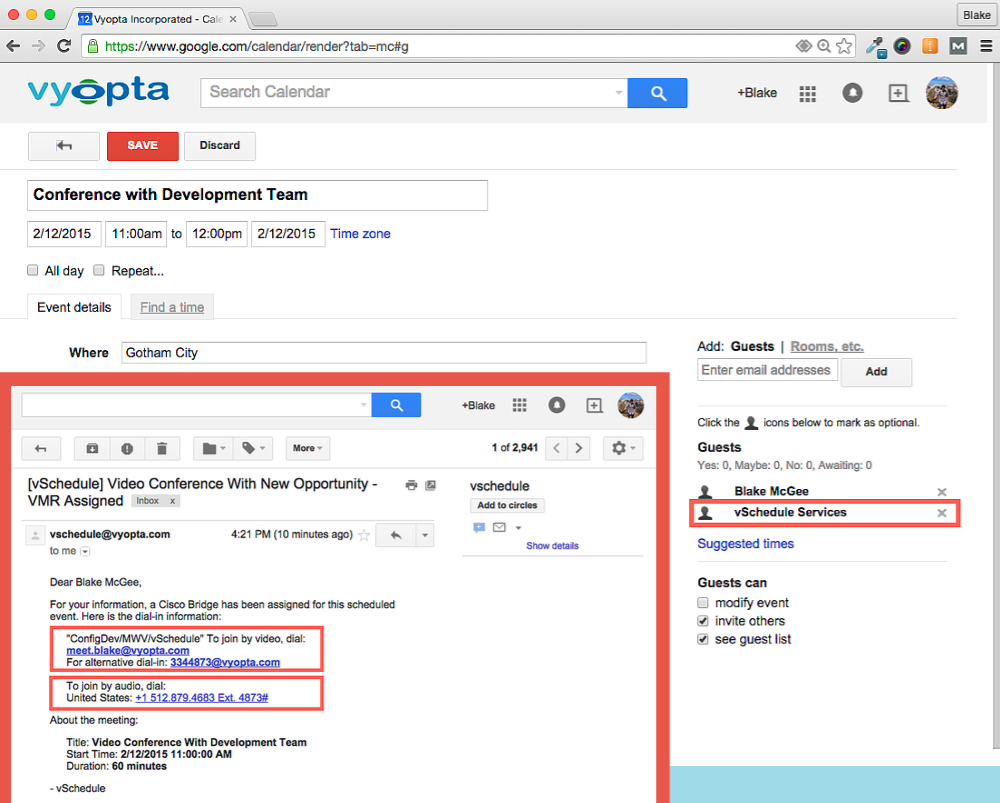Mark vSchedule Services as optional guest
1000x803 pixels.
point(705,513)
